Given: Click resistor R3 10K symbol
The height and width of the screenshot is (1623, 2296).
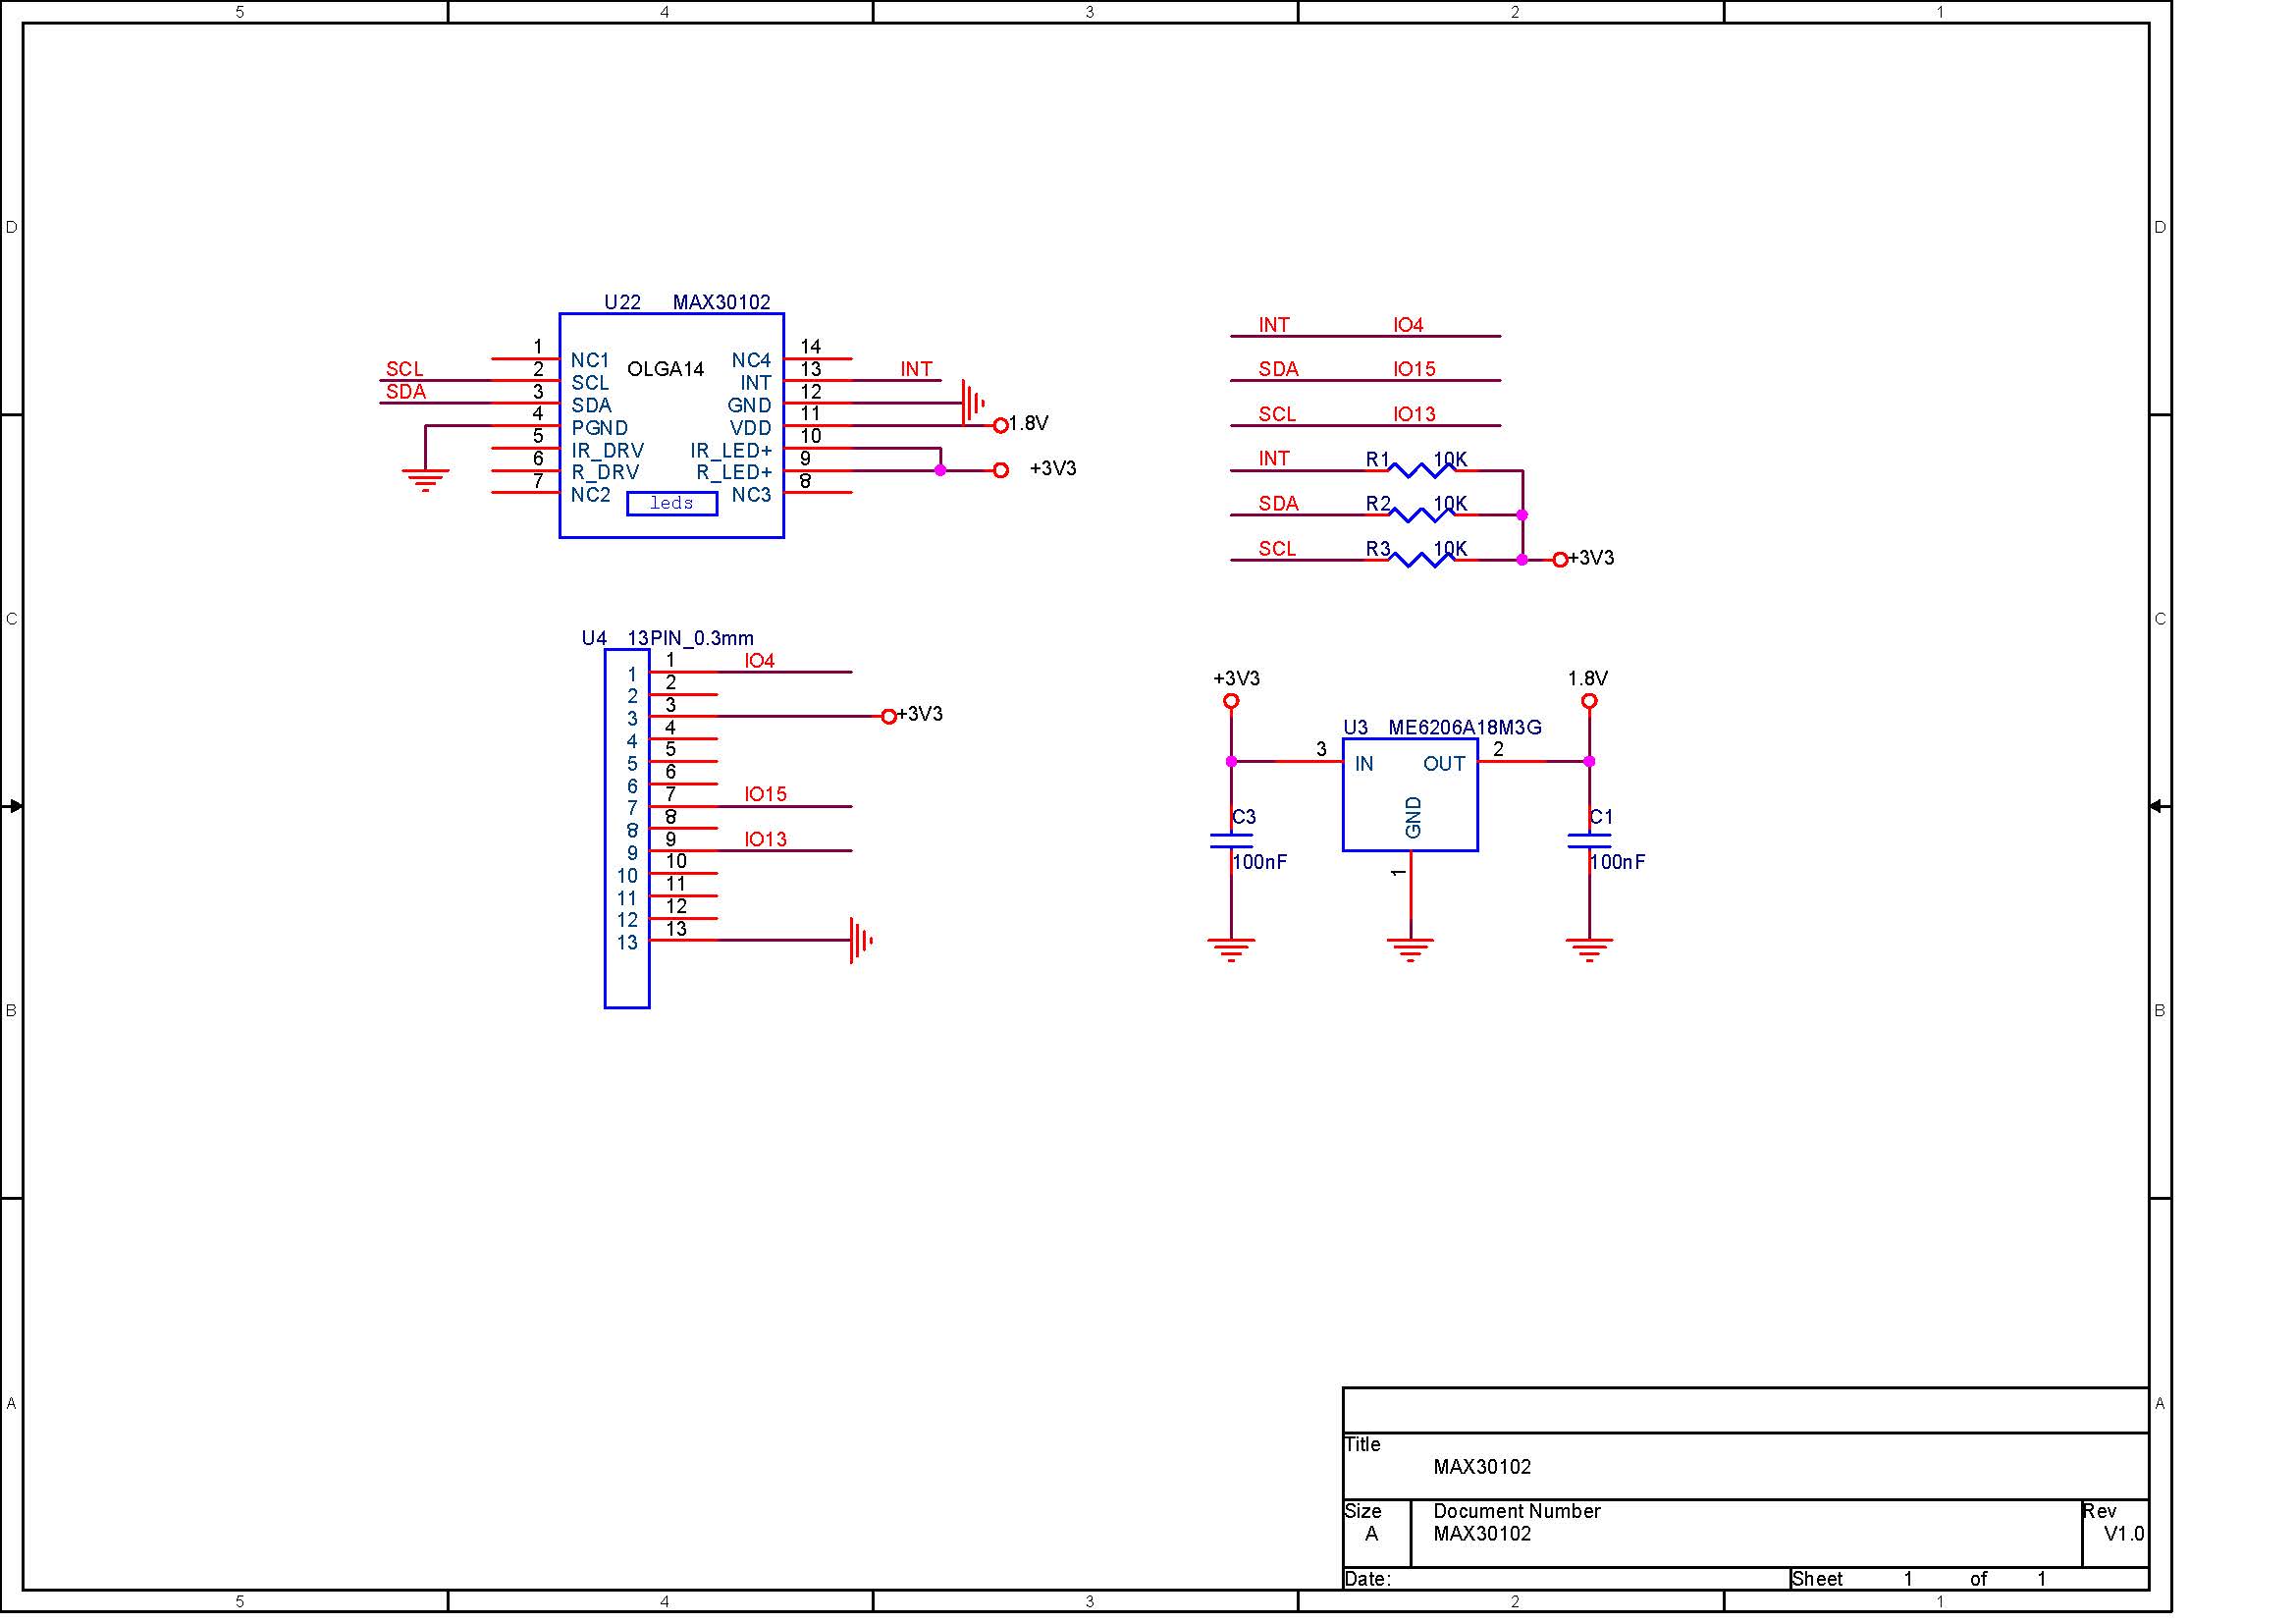Looking at the screenshot, I should tap(1422, 558).
